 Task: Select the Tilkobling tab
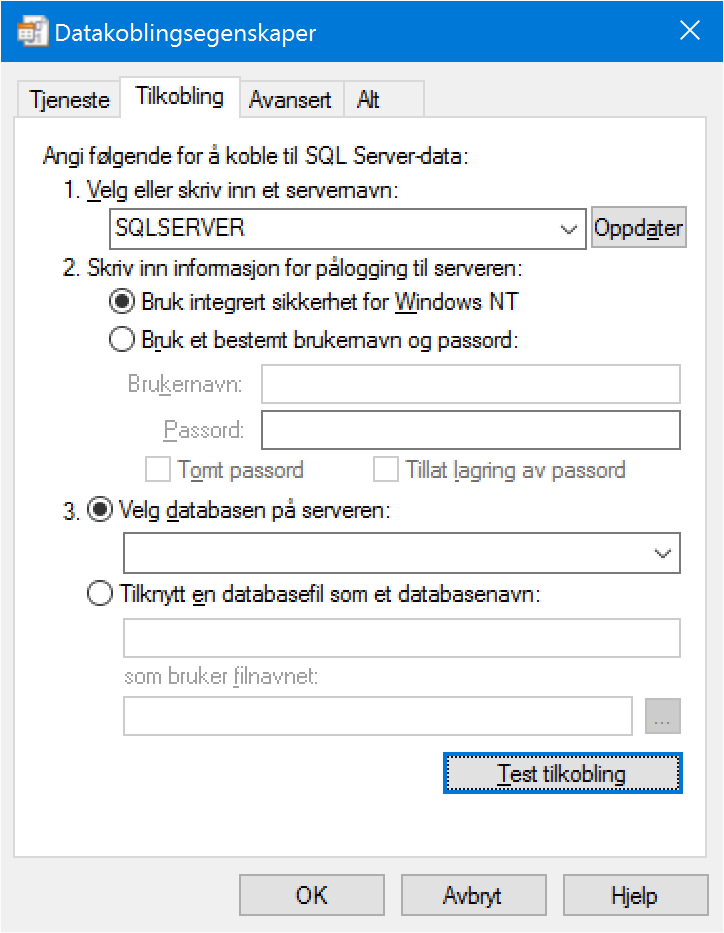coord(180,96)
